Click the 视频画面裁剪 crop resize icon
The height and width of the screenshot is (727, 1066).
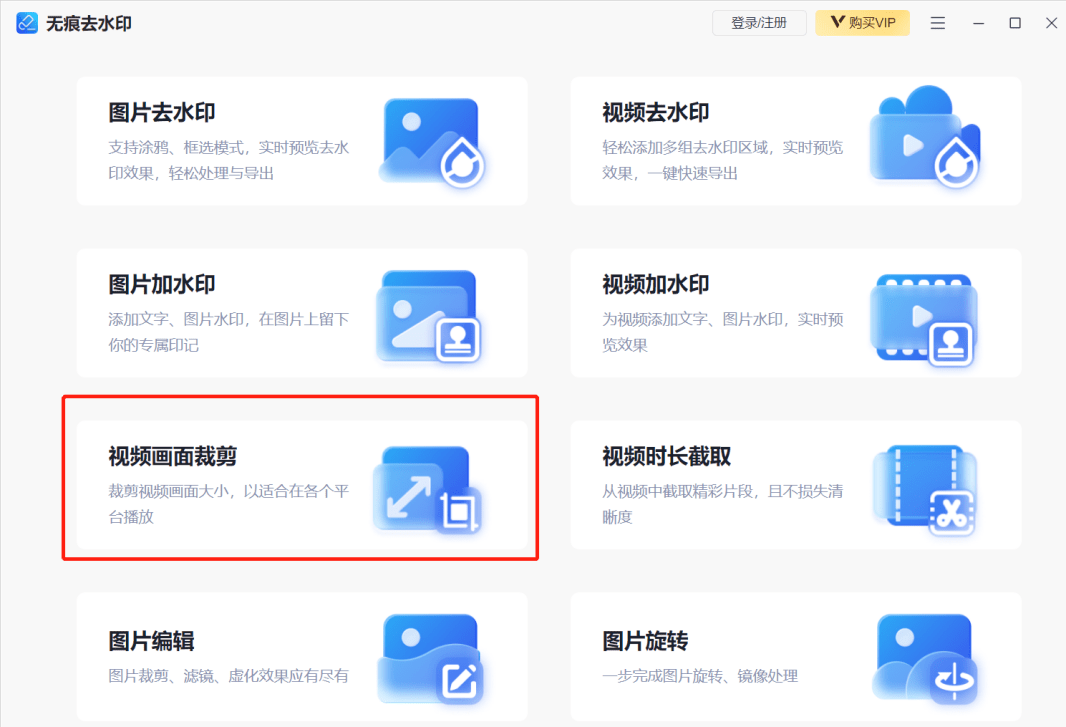click(x=428, y=489)
